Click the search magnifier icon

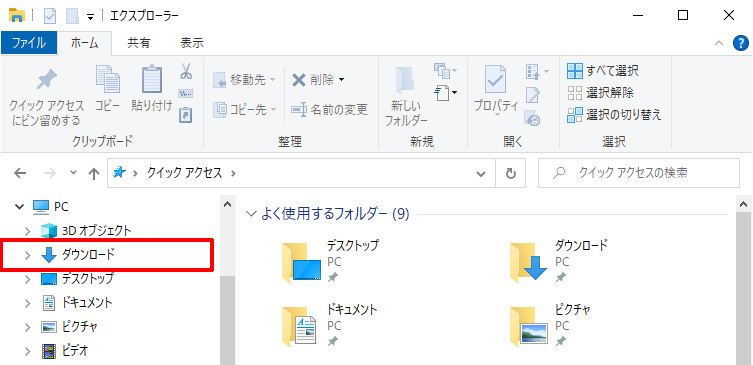pos(558,173)
